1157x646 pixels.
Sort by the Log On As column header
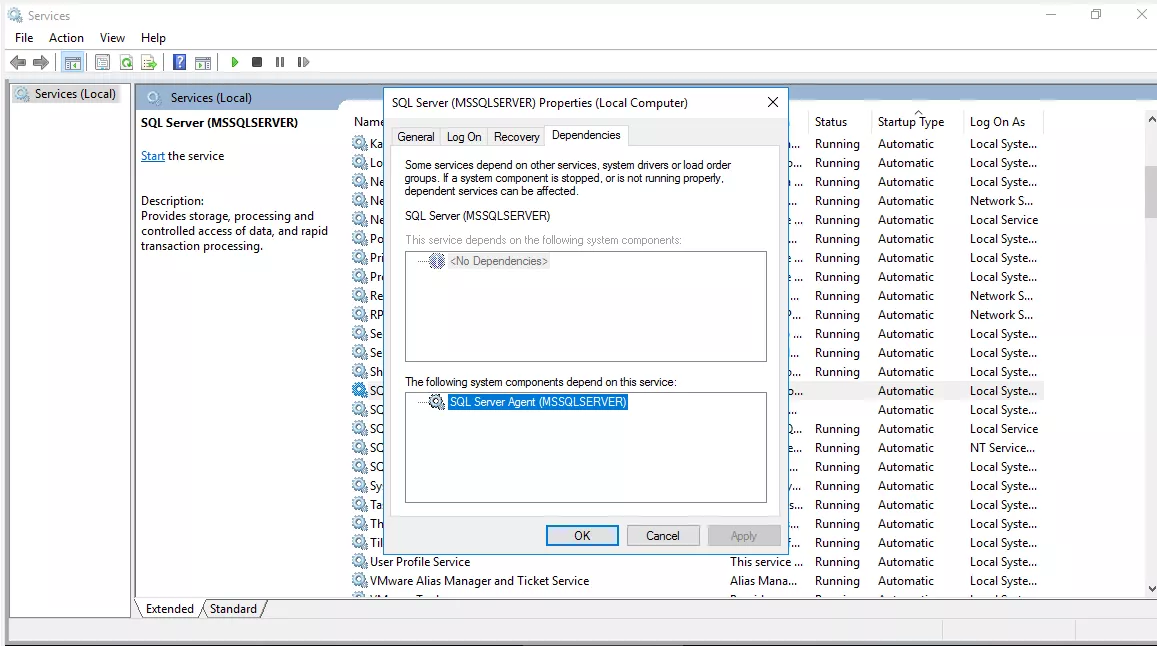(1004, 122)
